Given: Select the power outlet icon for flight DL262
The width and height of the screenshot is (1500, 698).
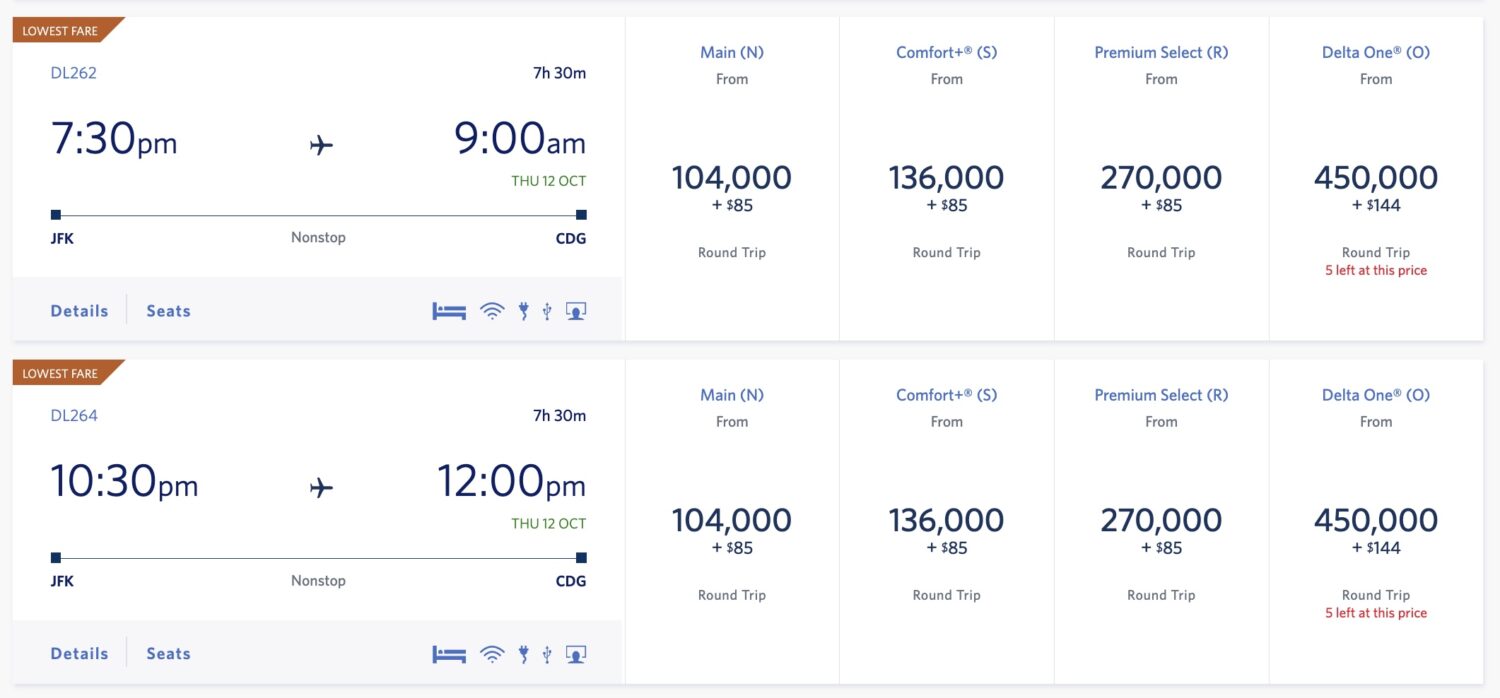Looking at the screenshot, I should [522, 310].
